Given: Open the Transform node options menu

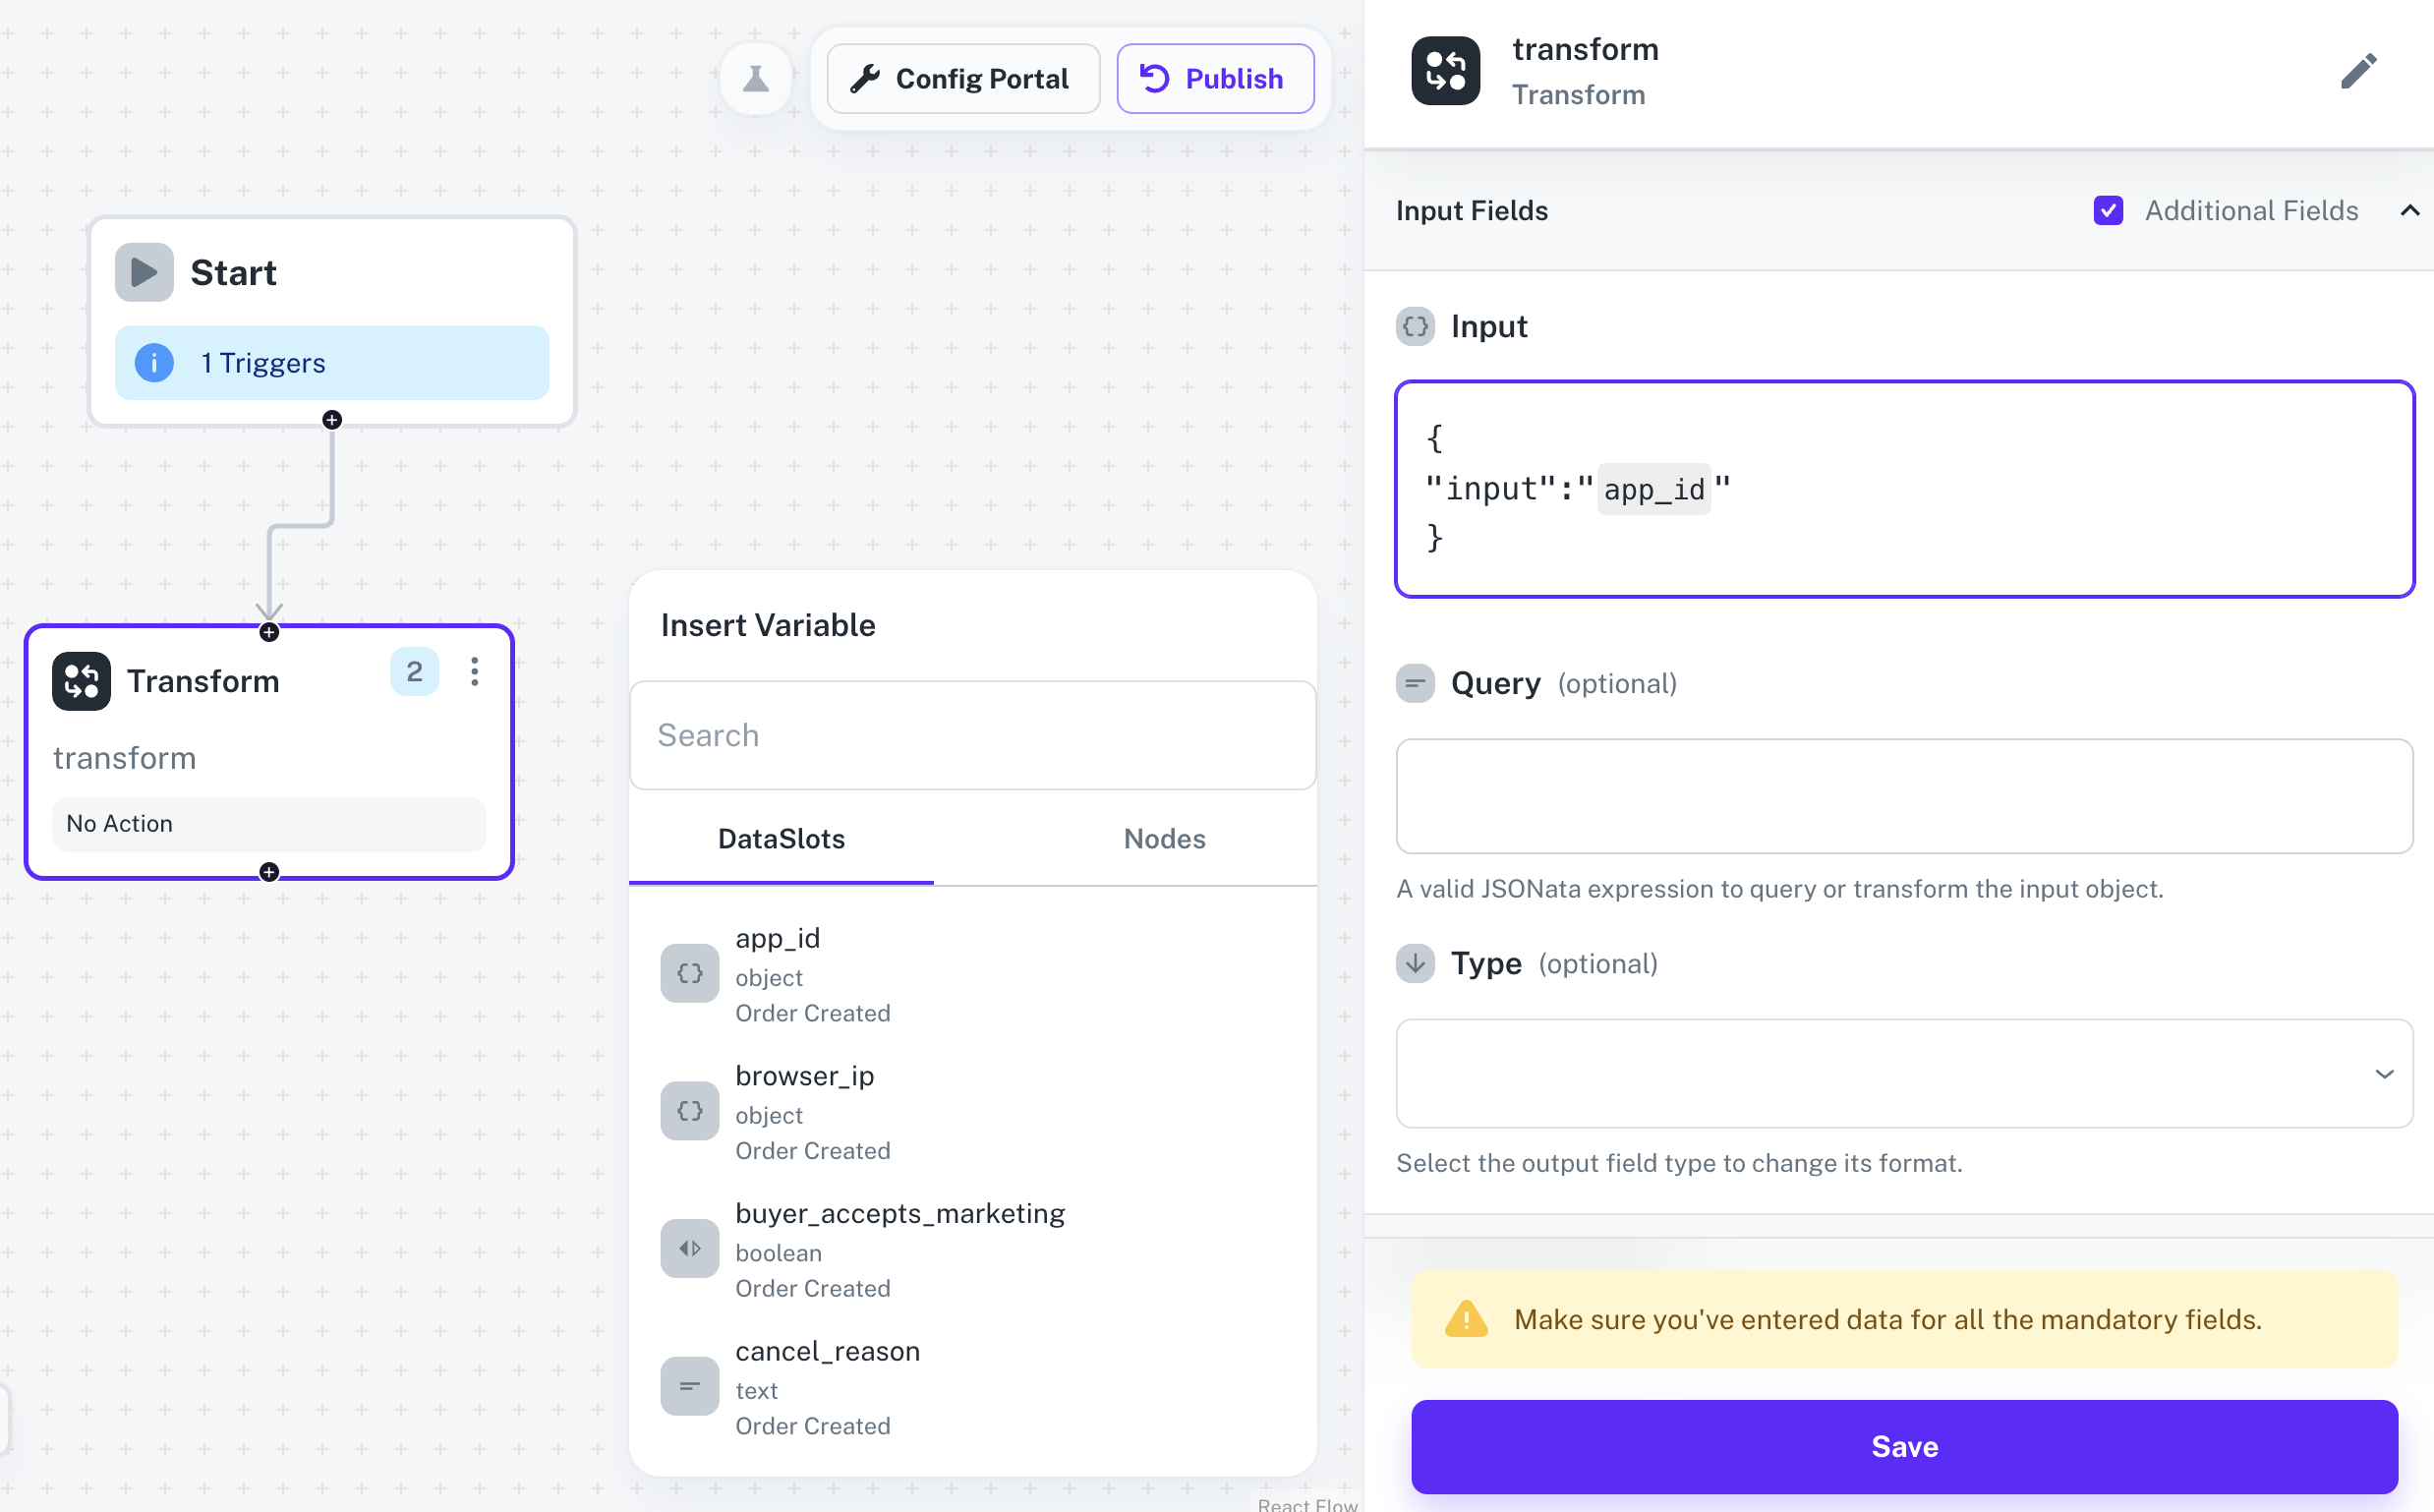Looking at the screenshot, I should coord(474,672).
